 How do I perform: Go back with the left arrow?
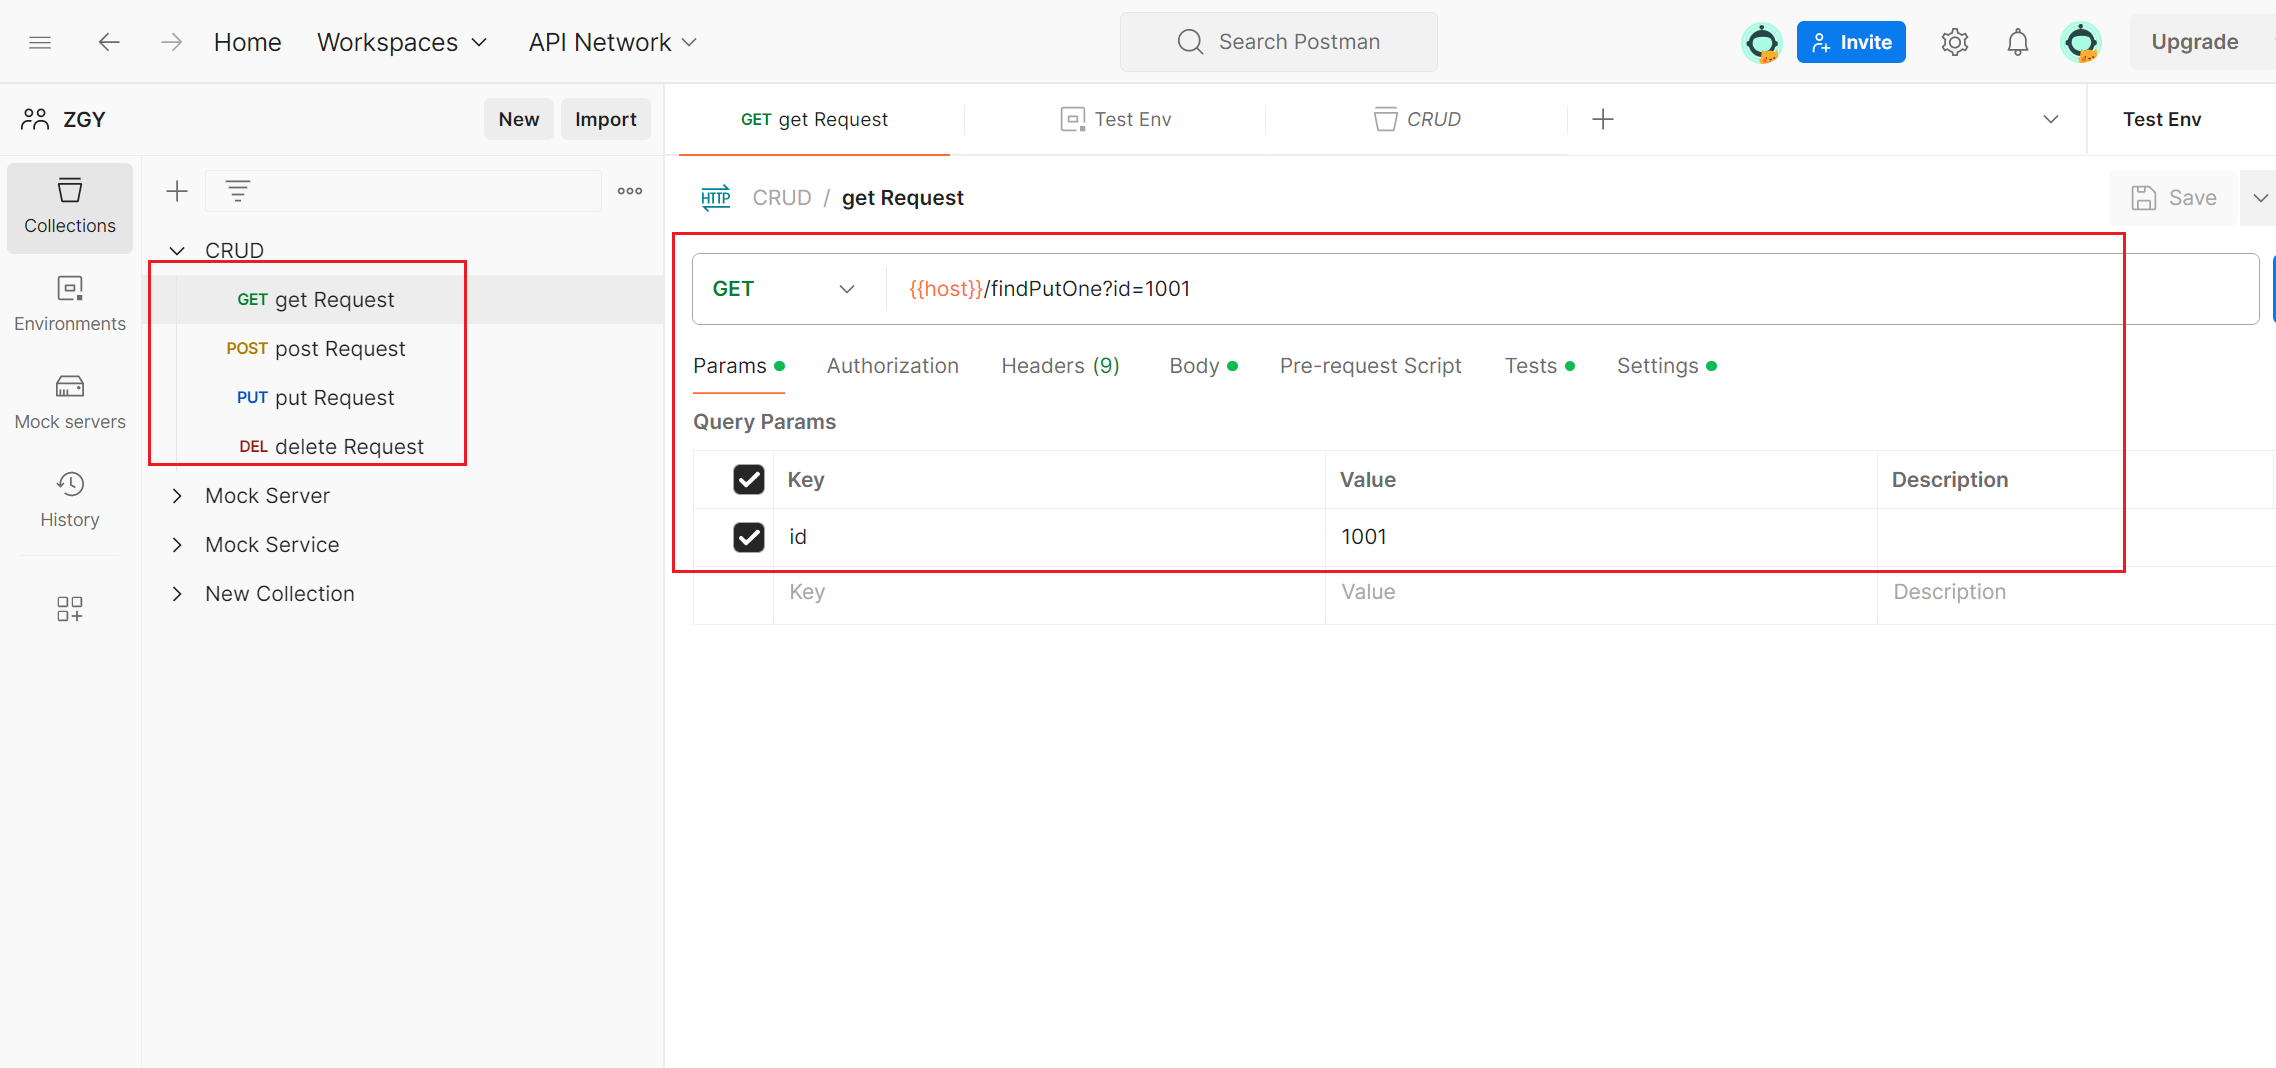(109, 42)
